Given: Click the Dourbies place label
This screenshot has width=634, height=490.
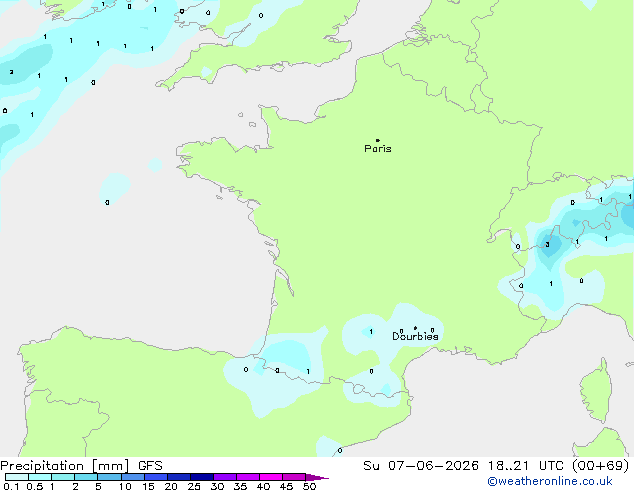Looking at the screenshot, I should coord(415,336).
